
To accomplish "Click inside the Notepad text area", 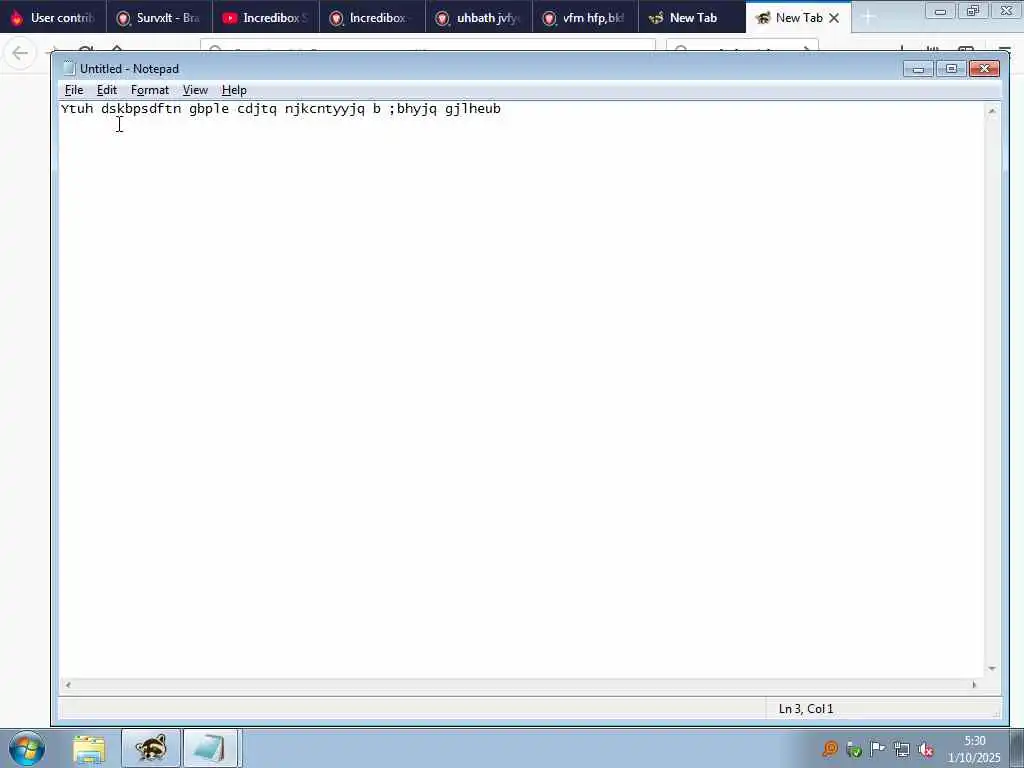I will point(521,392).
